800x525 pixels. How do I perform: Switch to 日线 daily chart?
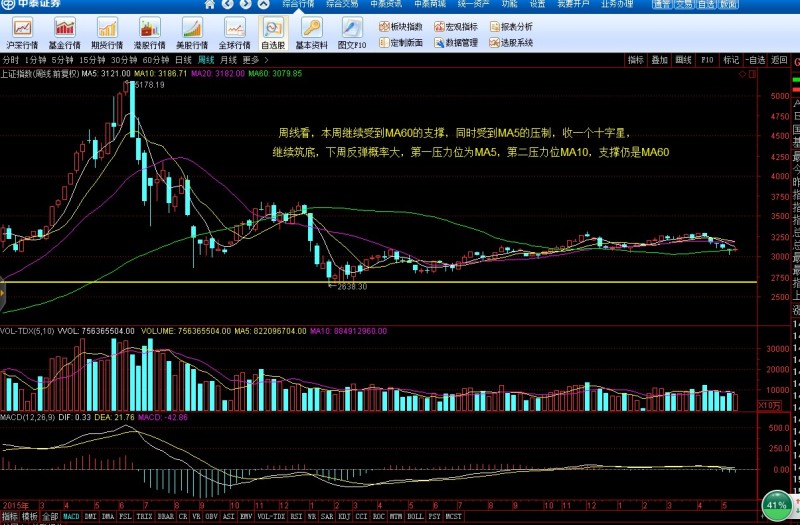183,60
